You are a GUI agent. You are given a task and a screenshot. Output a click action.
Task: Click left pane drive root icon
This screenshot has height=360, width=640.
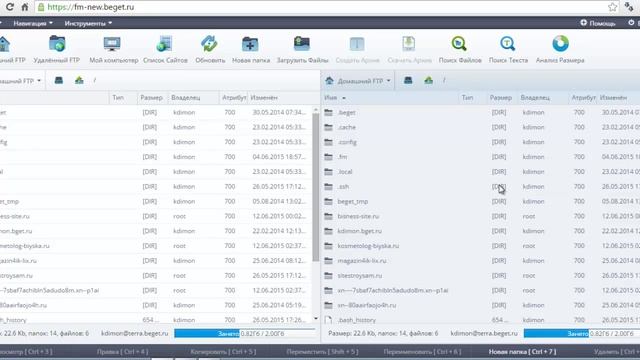point(59,80)
